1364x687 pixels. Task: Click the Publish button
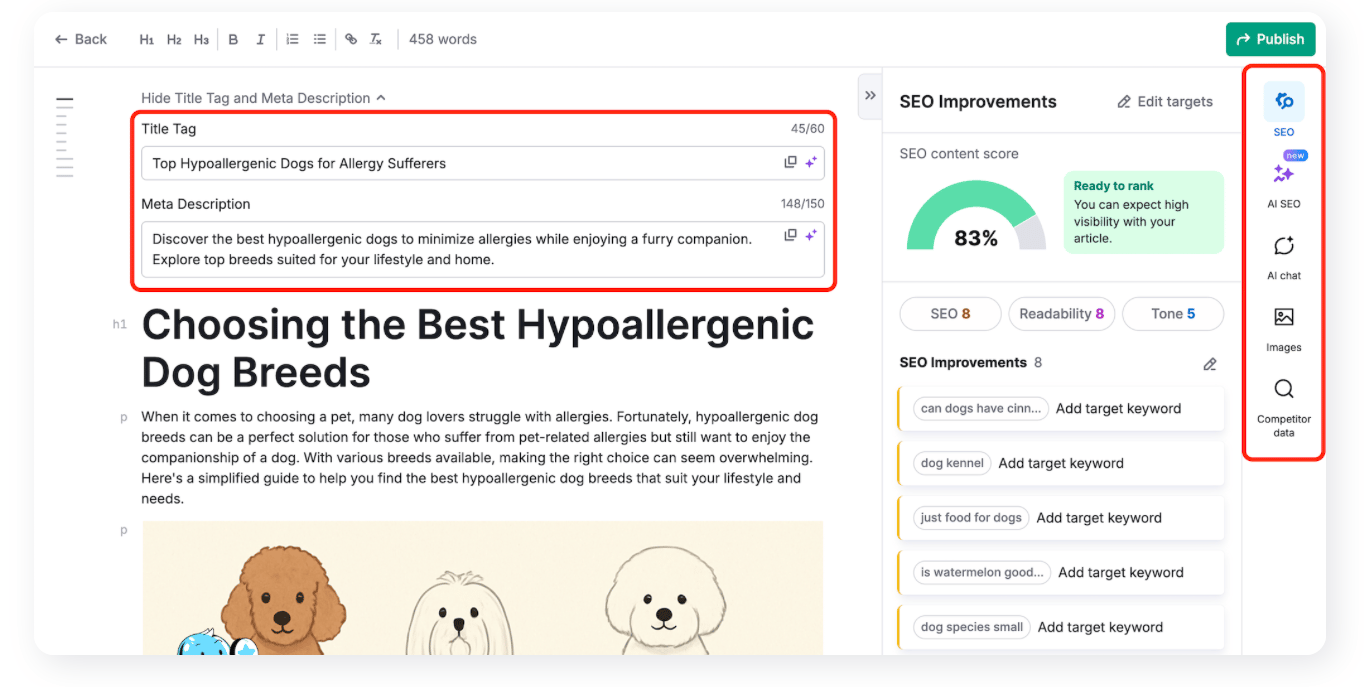point(1270,39)
